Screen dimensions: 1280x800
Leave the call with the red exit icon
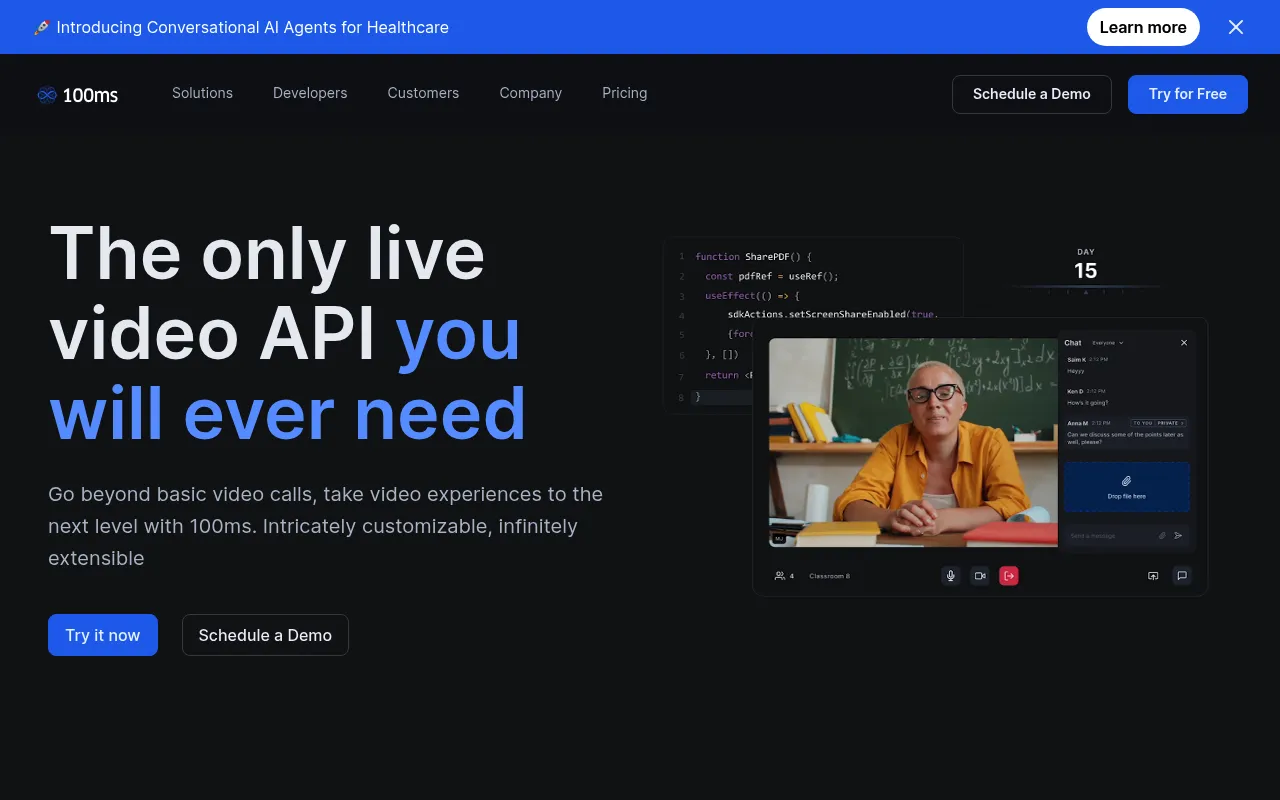(1009, 576)
